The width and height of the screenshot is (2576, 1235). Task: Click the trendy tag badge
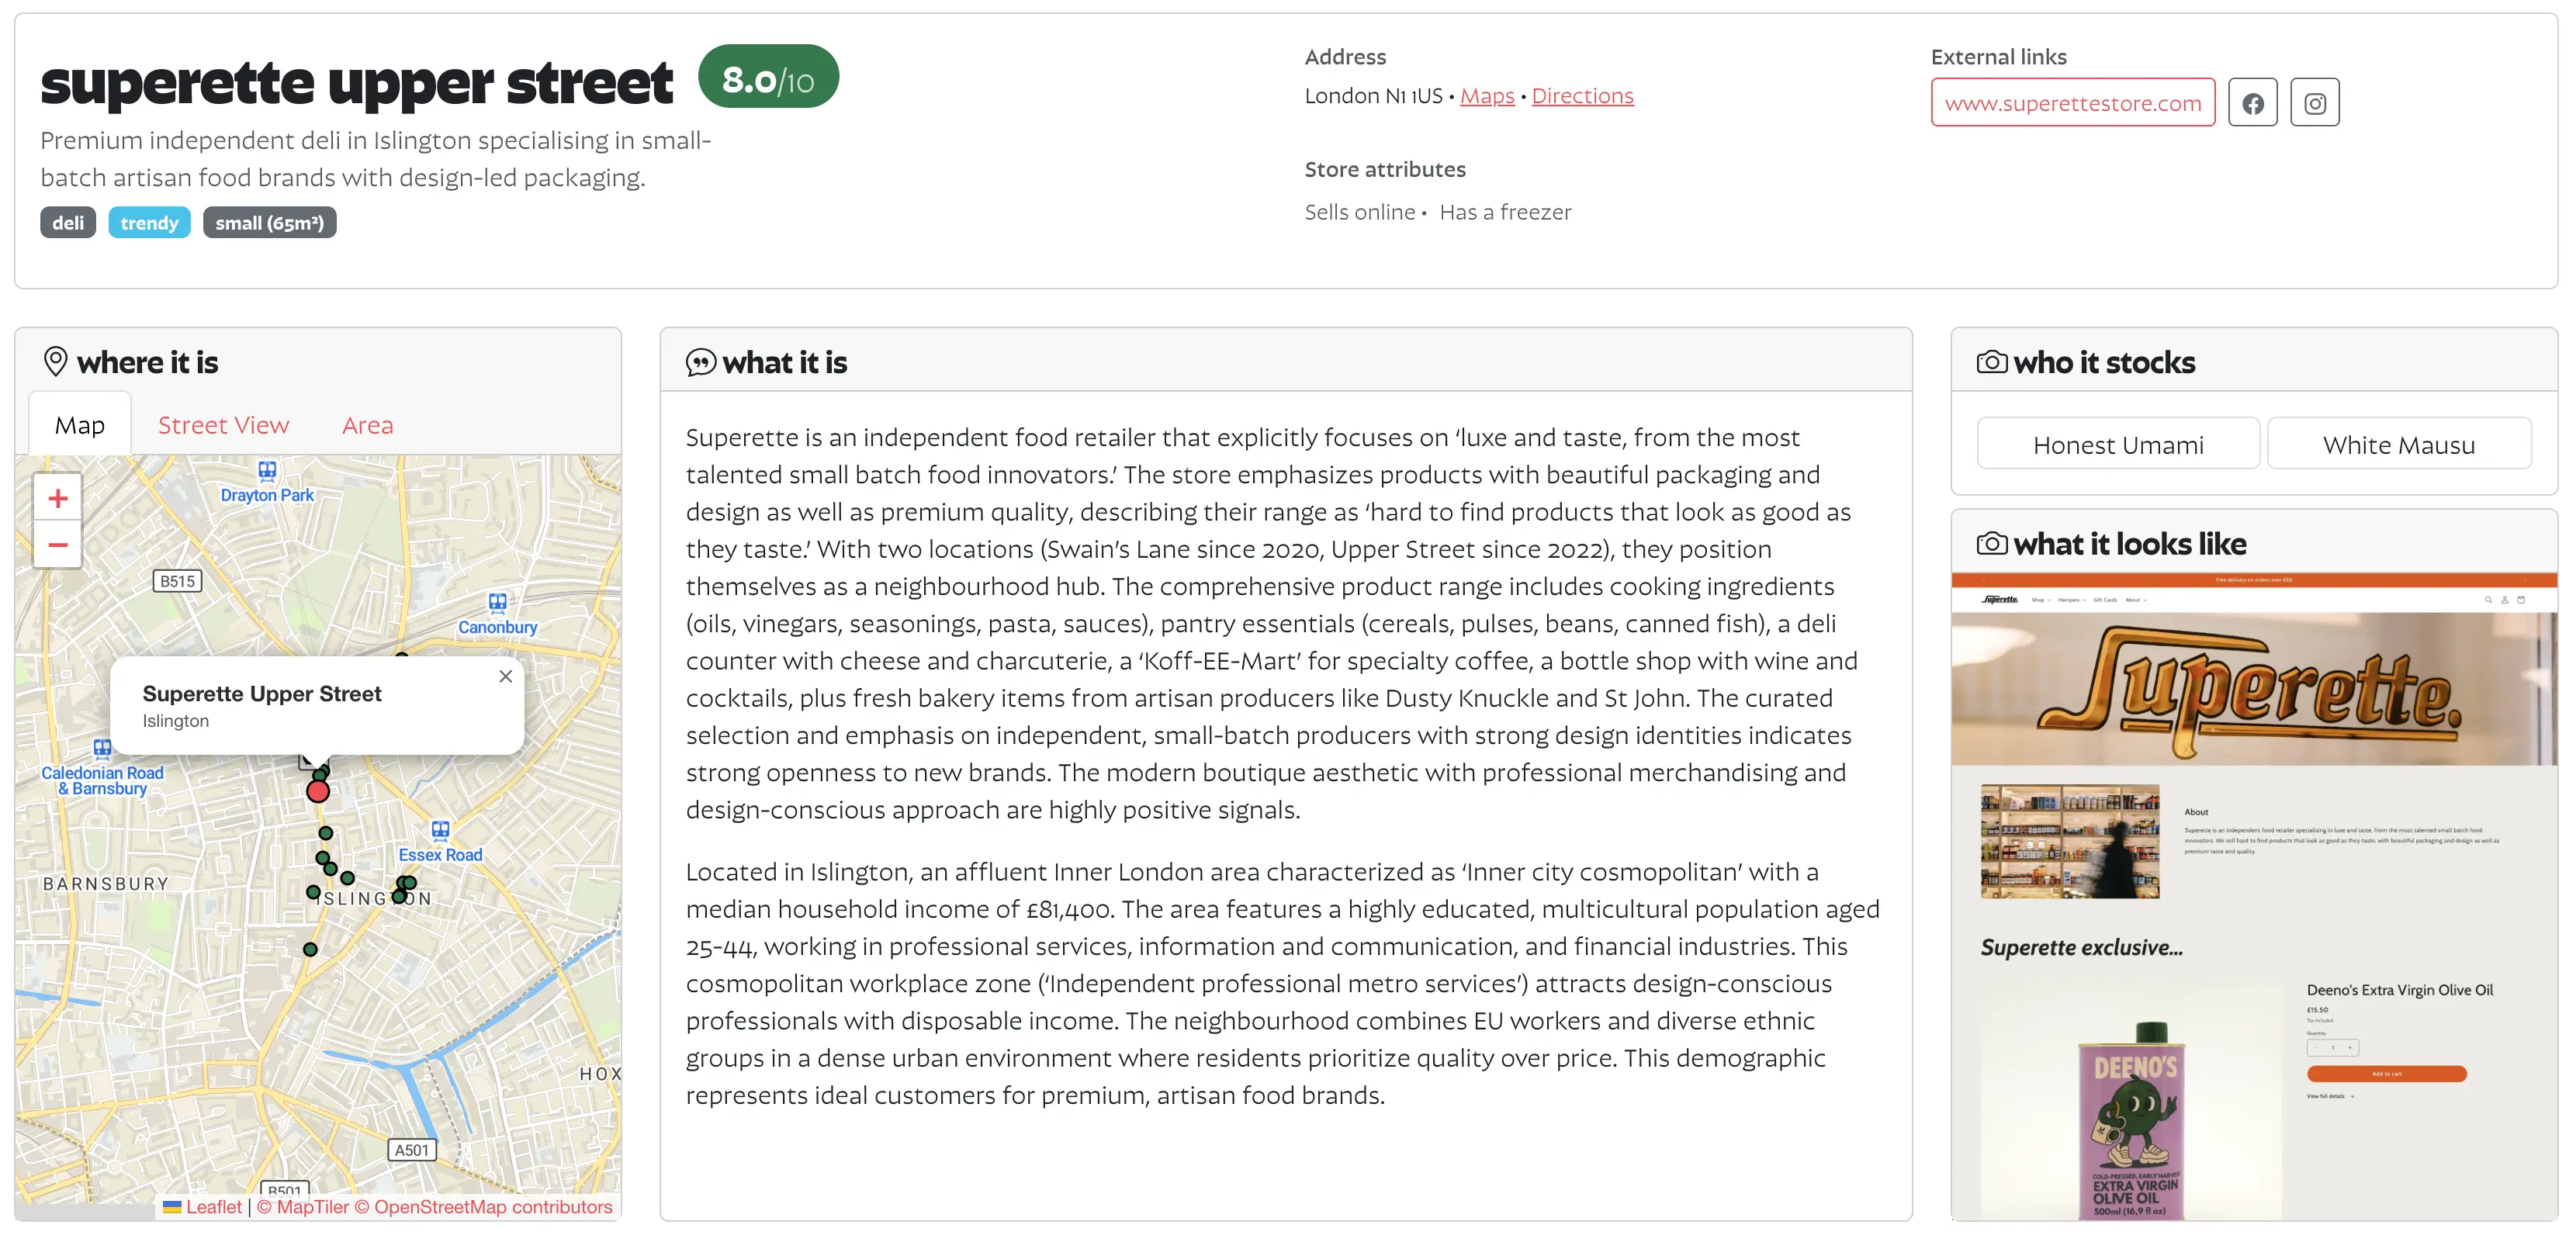(149, 223)
